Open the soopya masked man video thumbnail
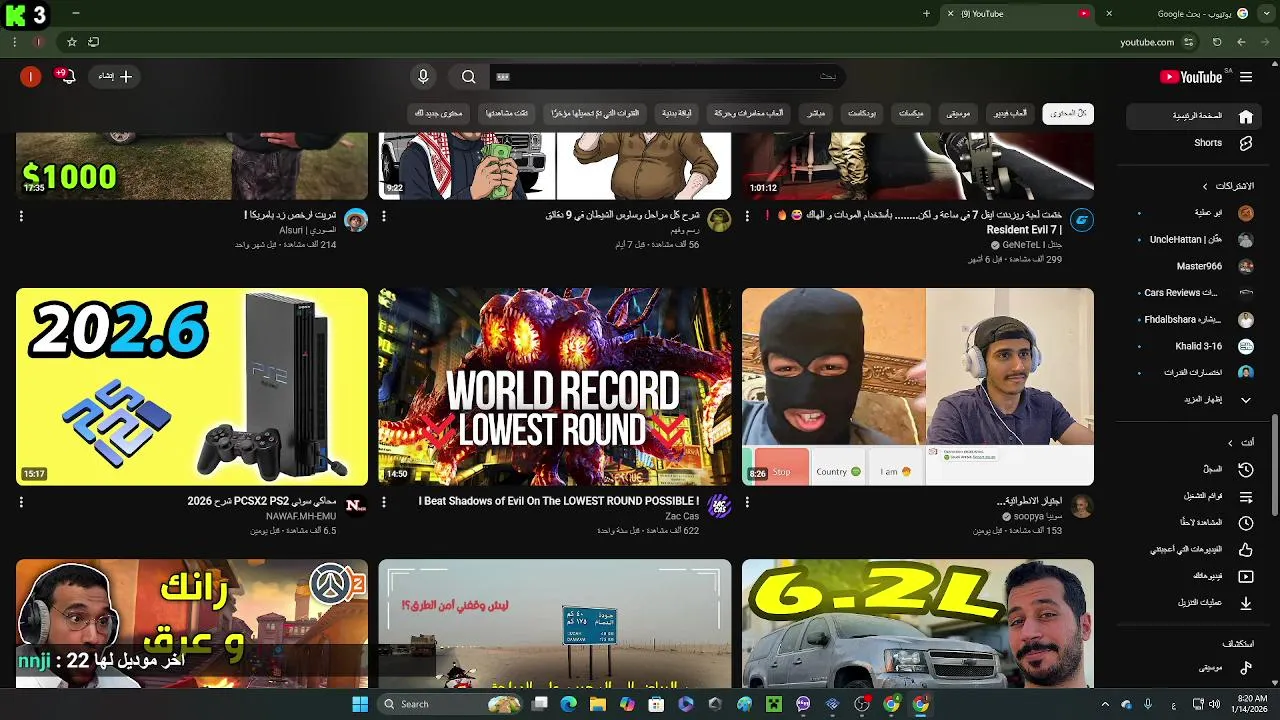 point(918,387)
